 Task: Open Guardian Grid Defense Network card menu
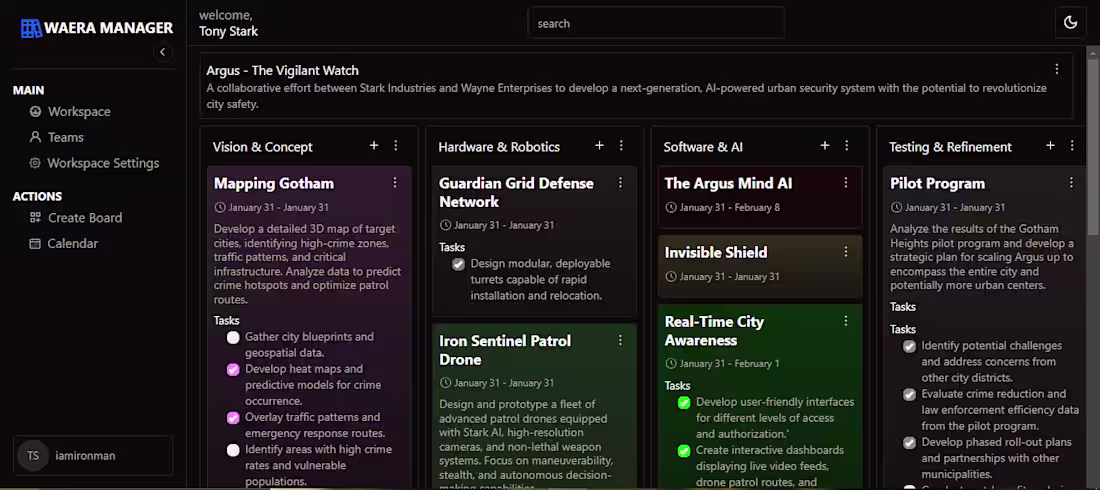click(x=620, y=183)
